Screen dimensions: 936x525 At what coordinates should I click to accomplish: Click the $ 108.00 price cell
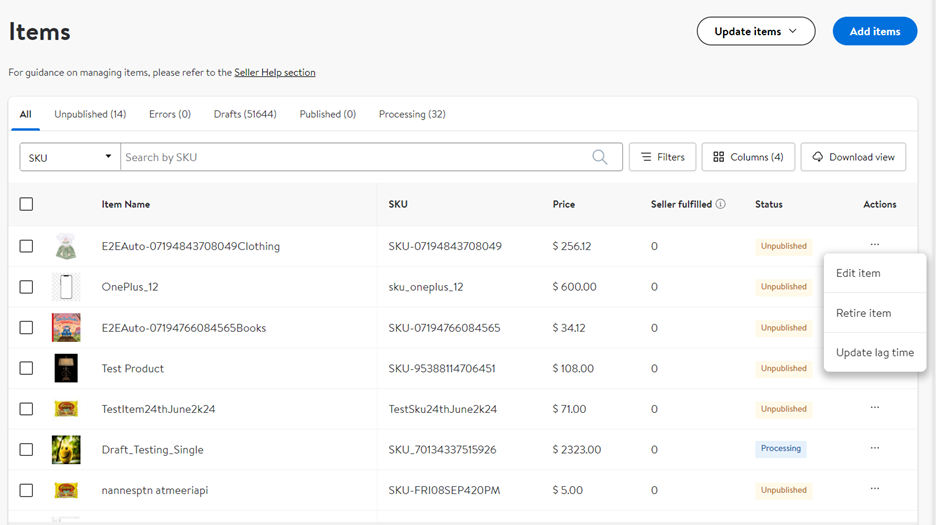click(573, 369)
